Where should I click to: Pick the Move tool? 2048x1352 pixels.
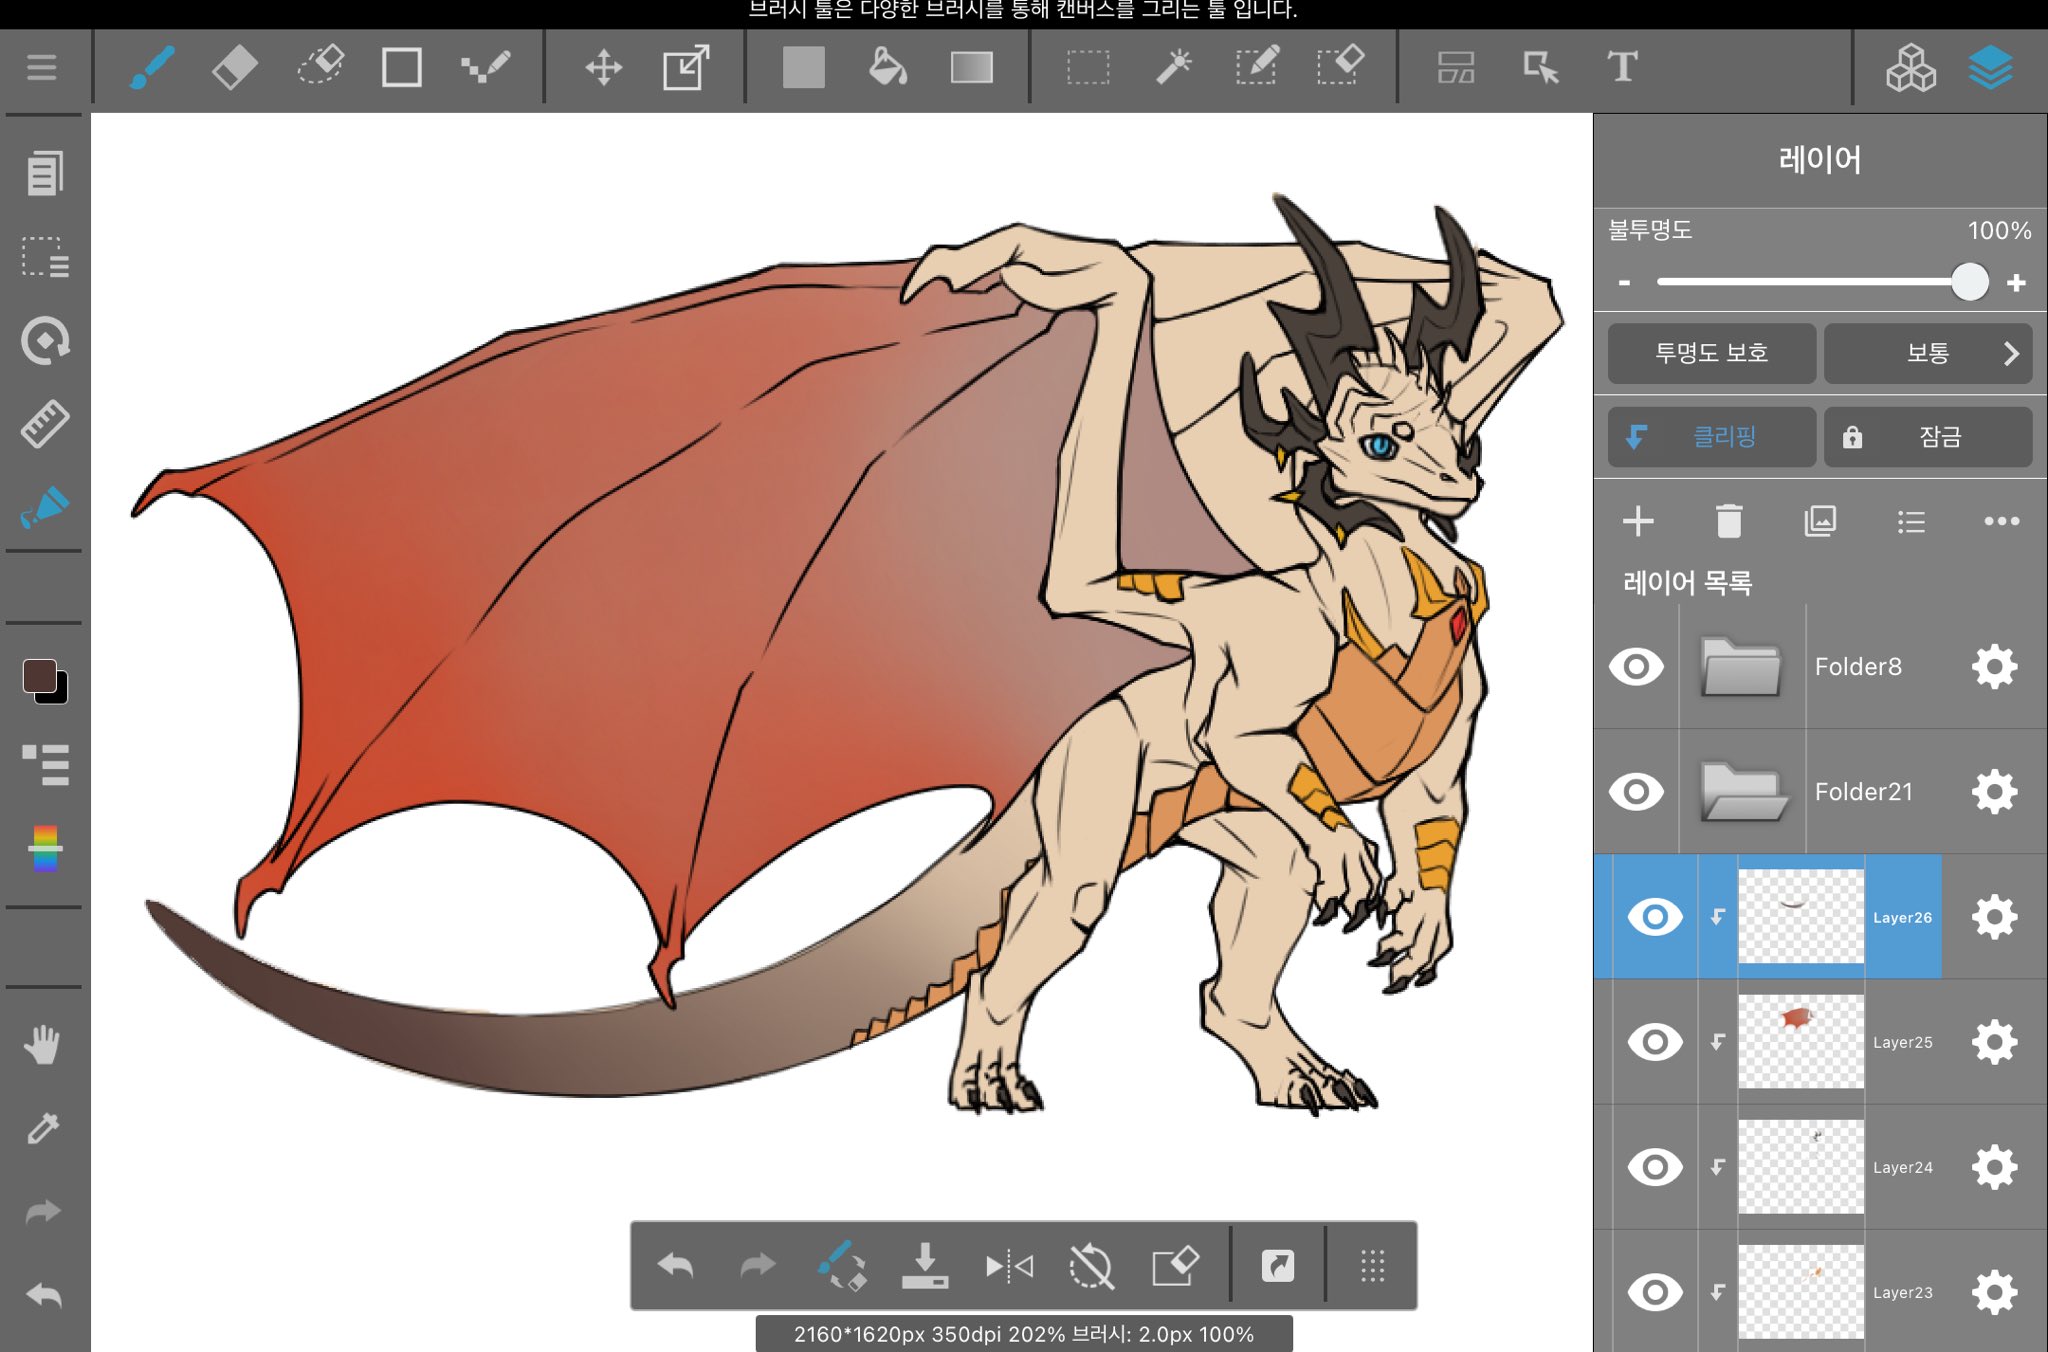pyautogui.click(x=603, y=68)
